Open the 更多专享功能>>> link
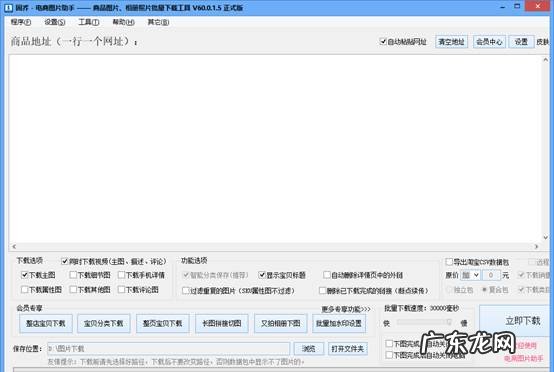The width and height of the screenshot is (554, 372). [346, 309]
